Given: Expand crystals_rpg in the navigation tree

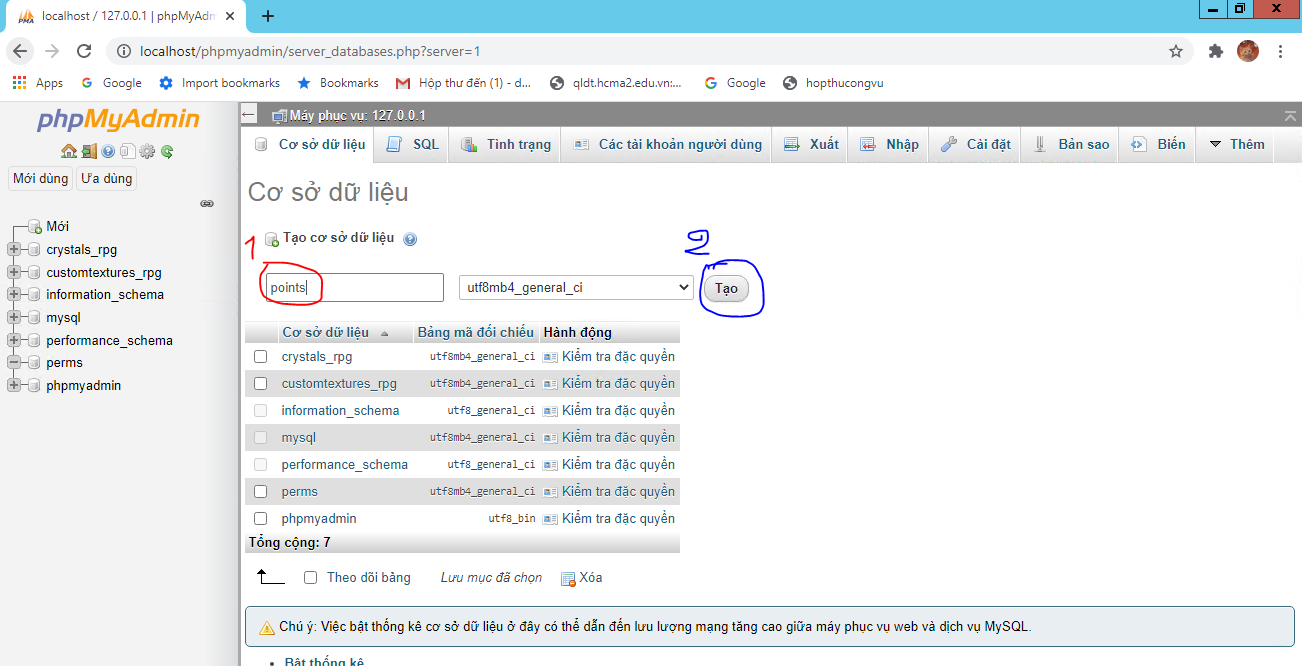Looking at the screenshot, I should pyautogui.click(x=14, y=250).
